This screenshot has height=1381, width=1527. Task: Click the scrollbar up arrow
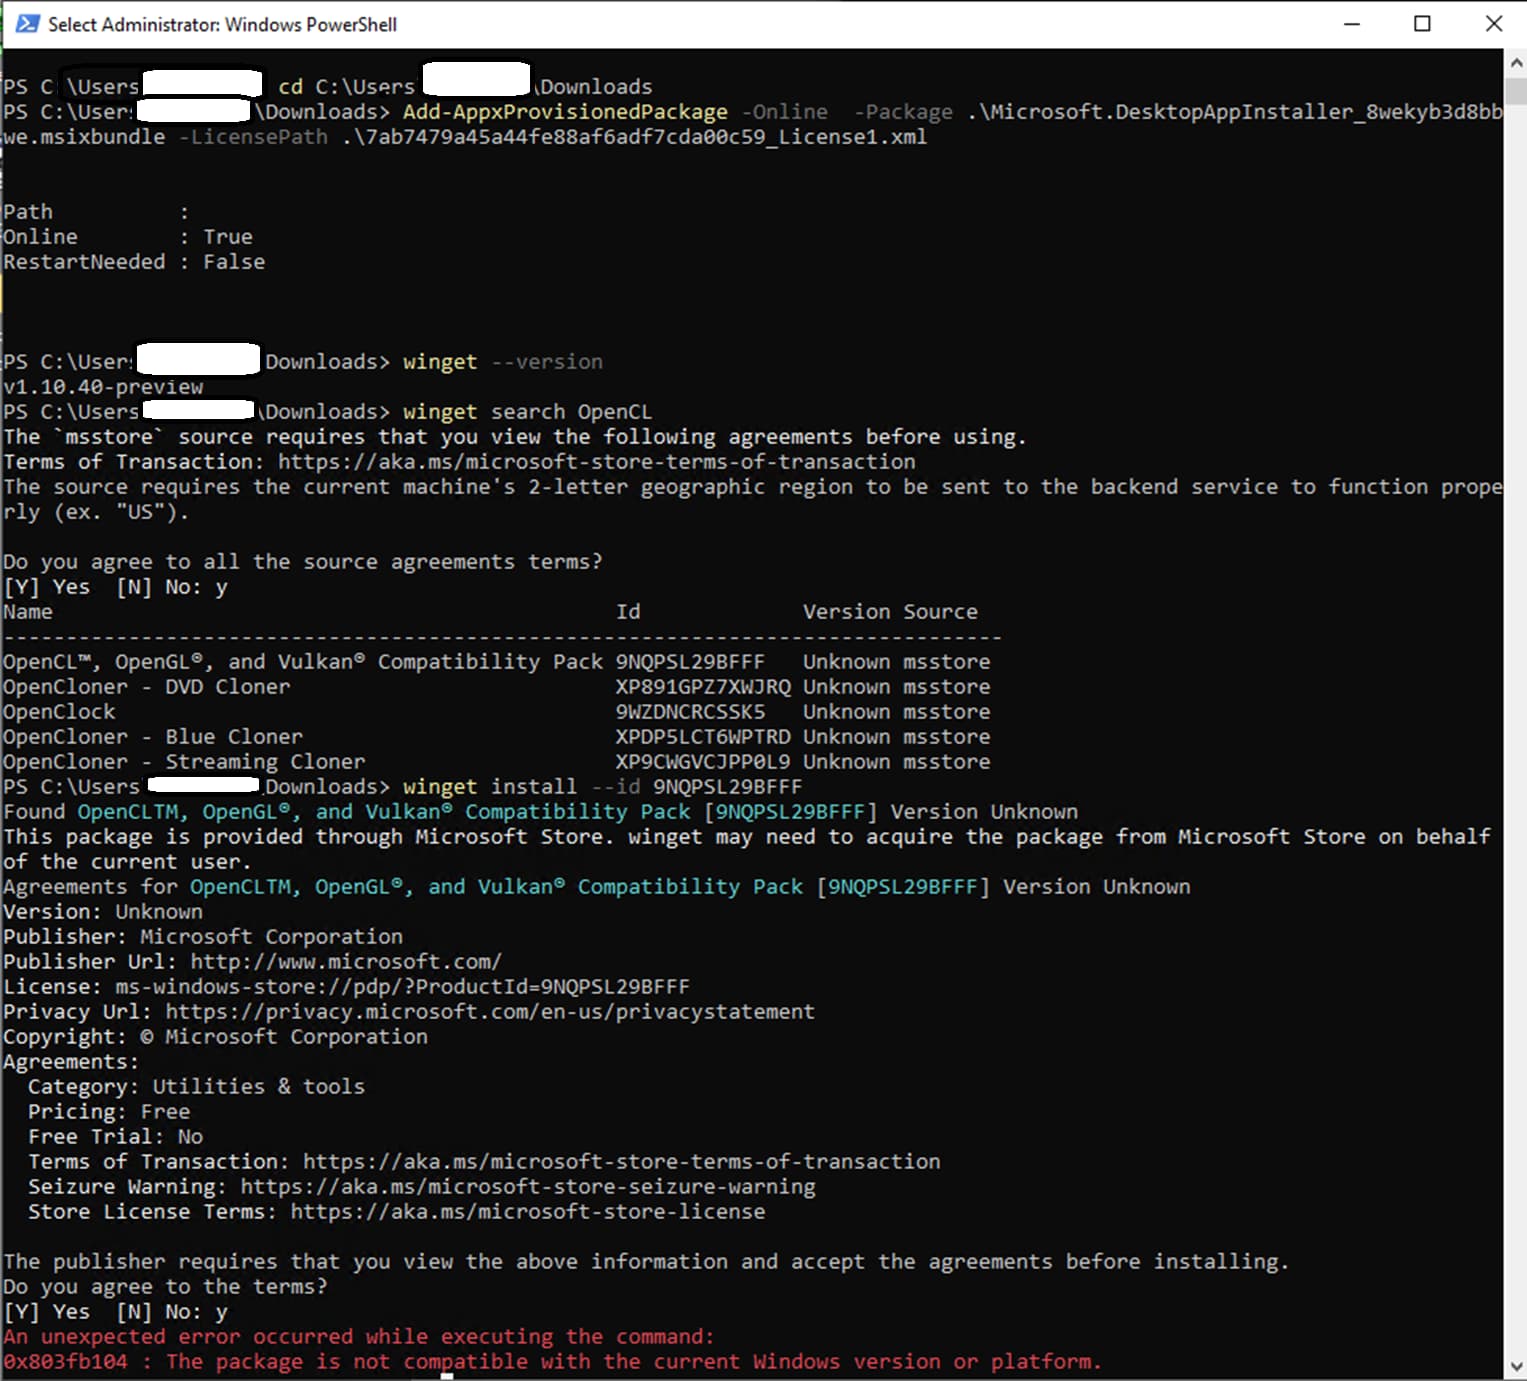(1514, 61)
